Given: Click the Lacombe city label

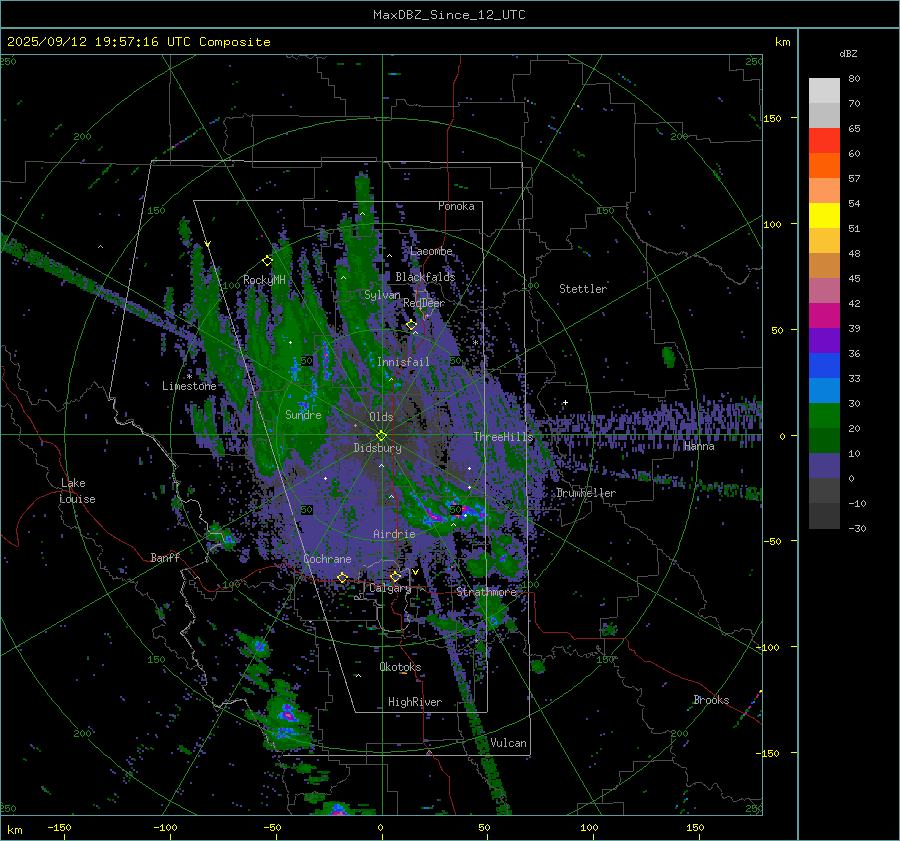Looking at the screenshot, I should click(432, 251).
